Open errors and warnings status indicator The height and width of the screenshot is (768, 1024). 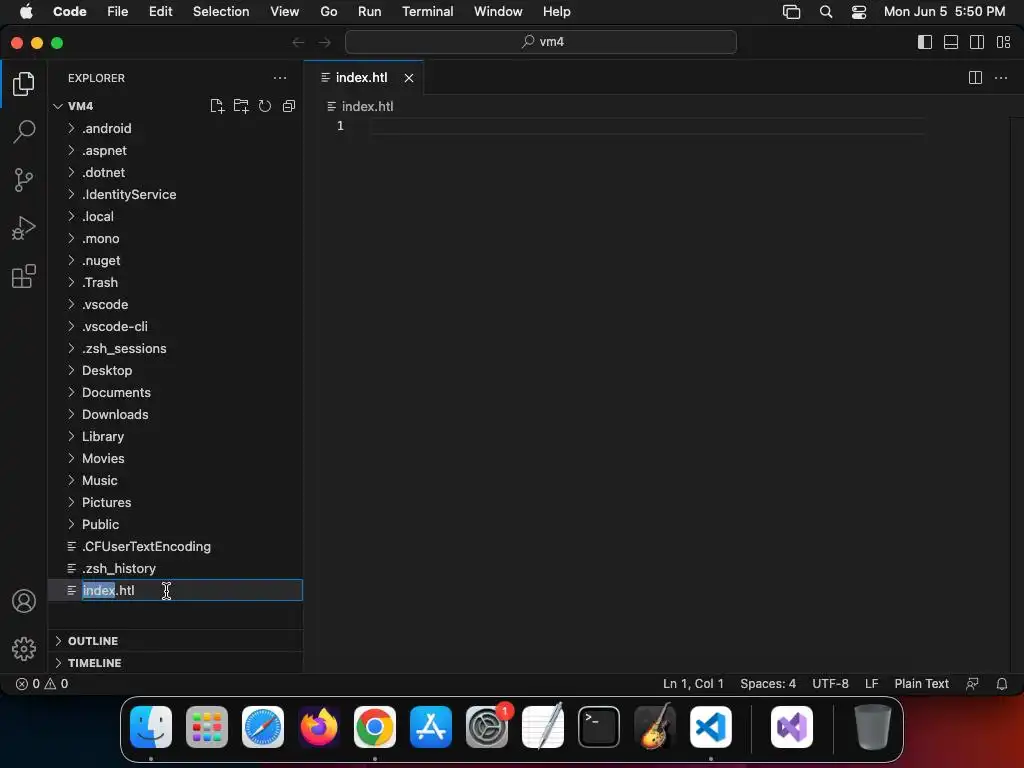(42, 684)
